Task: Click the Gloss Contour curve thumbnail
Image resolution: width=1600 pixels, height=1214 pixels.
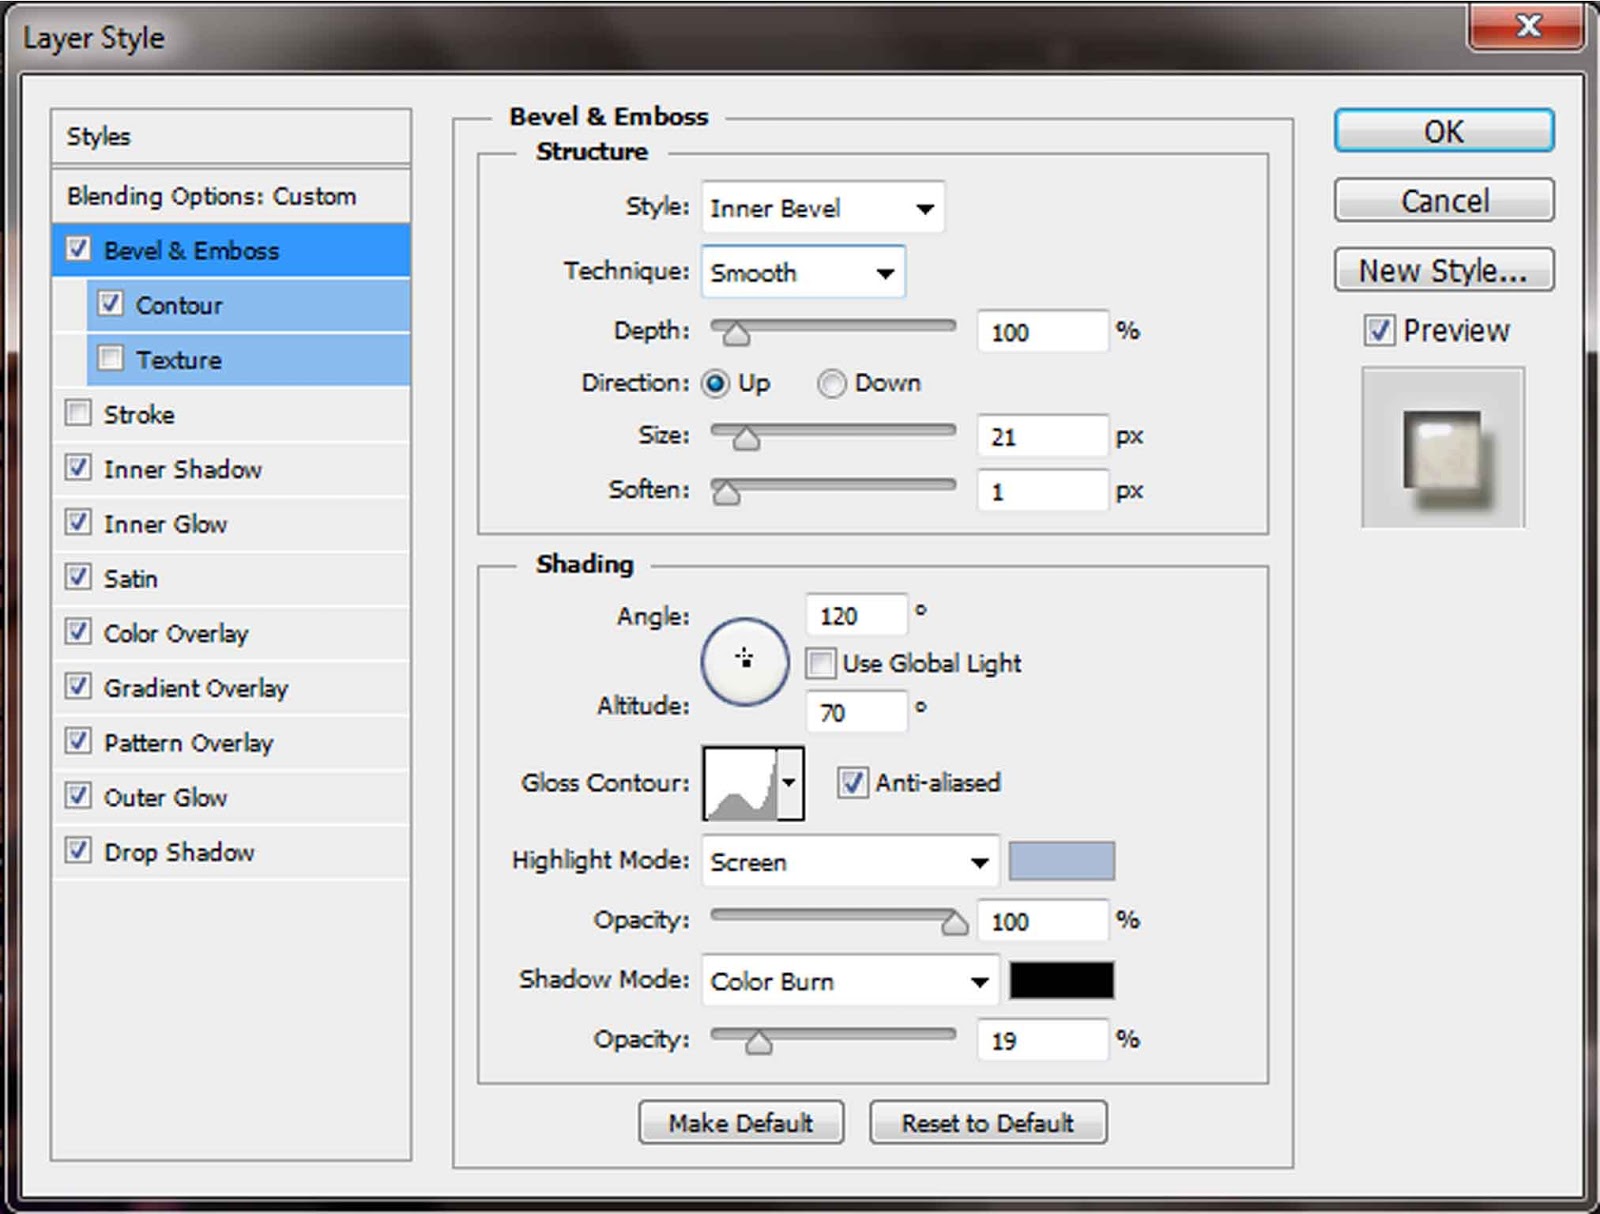Action: 740,783
